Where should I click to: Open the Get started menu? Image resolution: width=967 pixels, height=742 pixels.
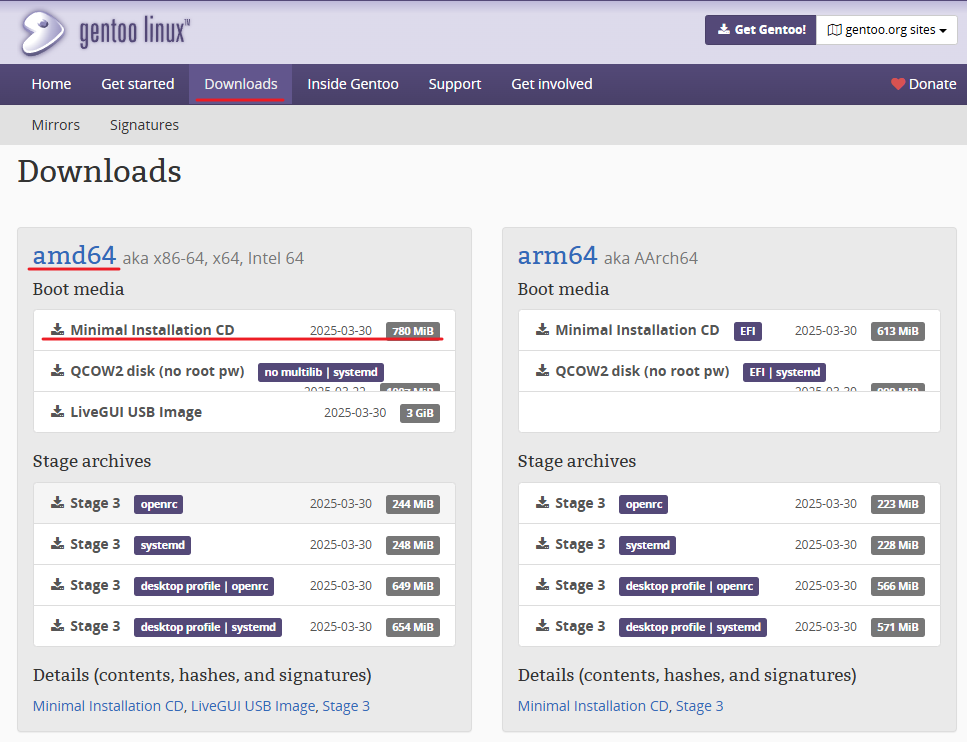[x=138, y=84]
